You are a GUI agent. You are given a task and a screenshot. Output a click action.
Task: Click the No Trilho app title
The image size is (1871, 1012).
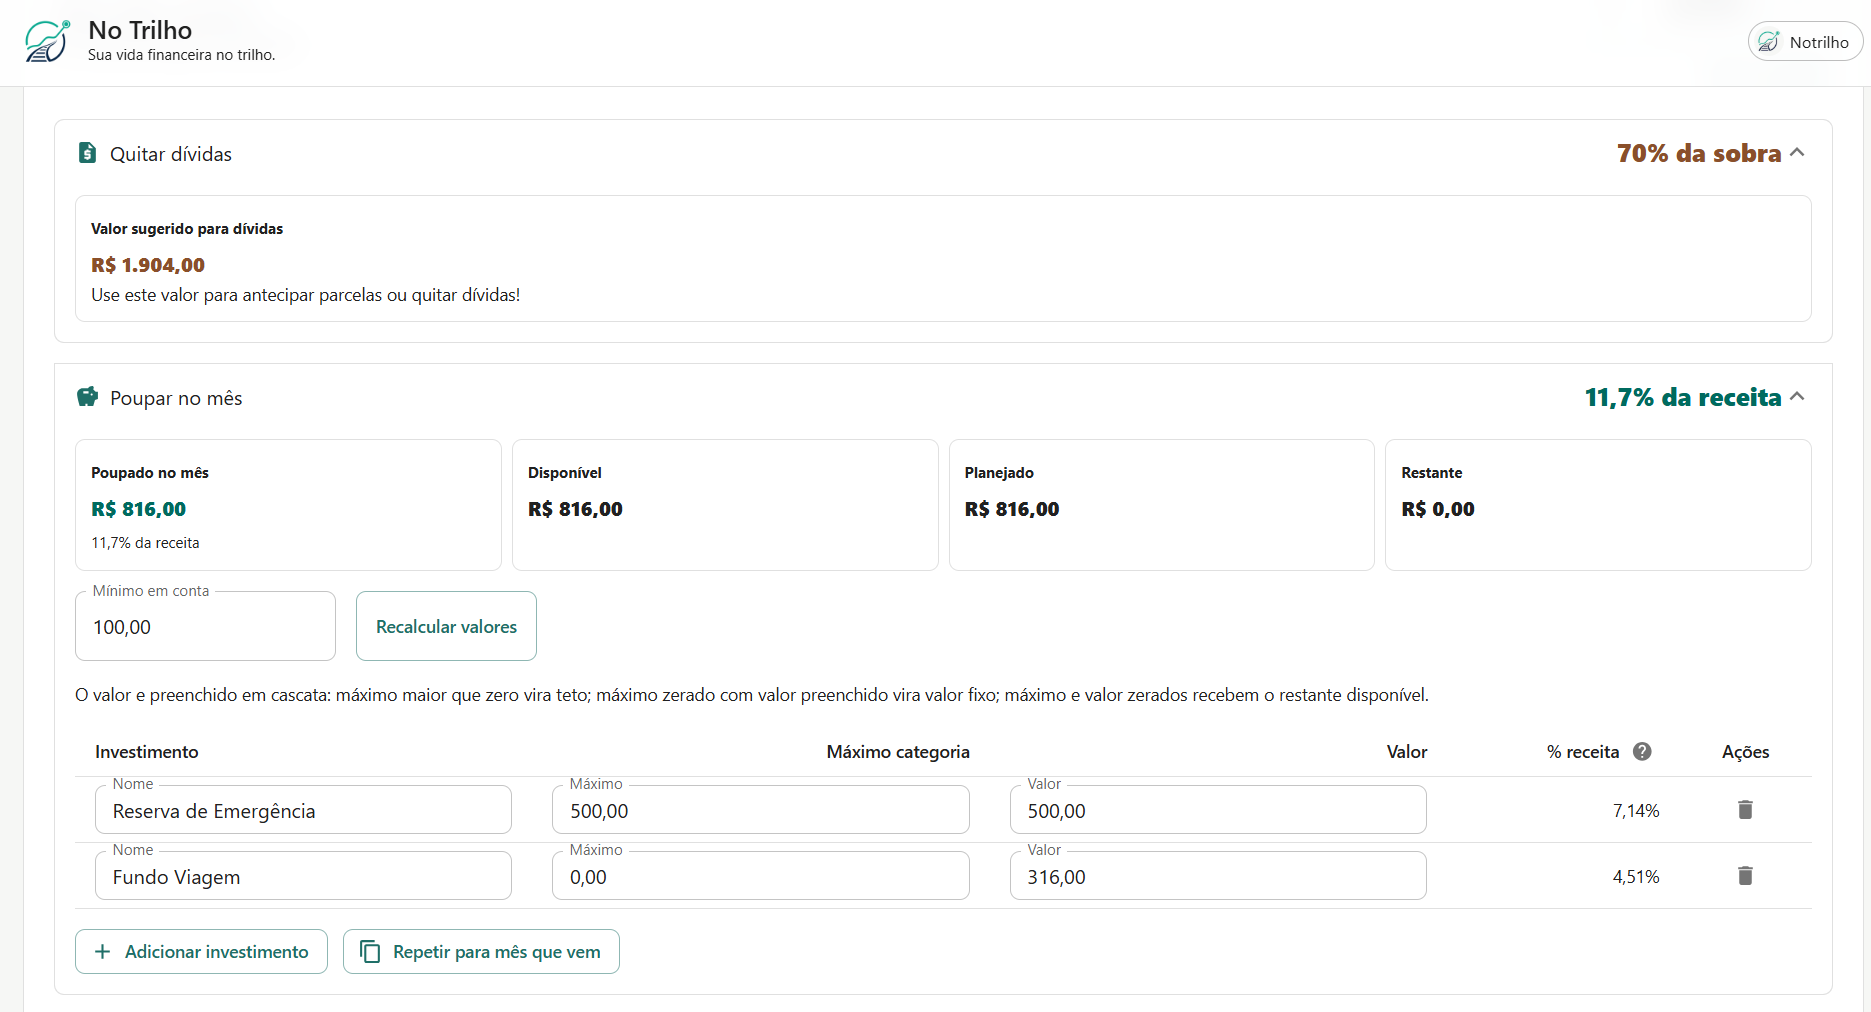point(140,30)
